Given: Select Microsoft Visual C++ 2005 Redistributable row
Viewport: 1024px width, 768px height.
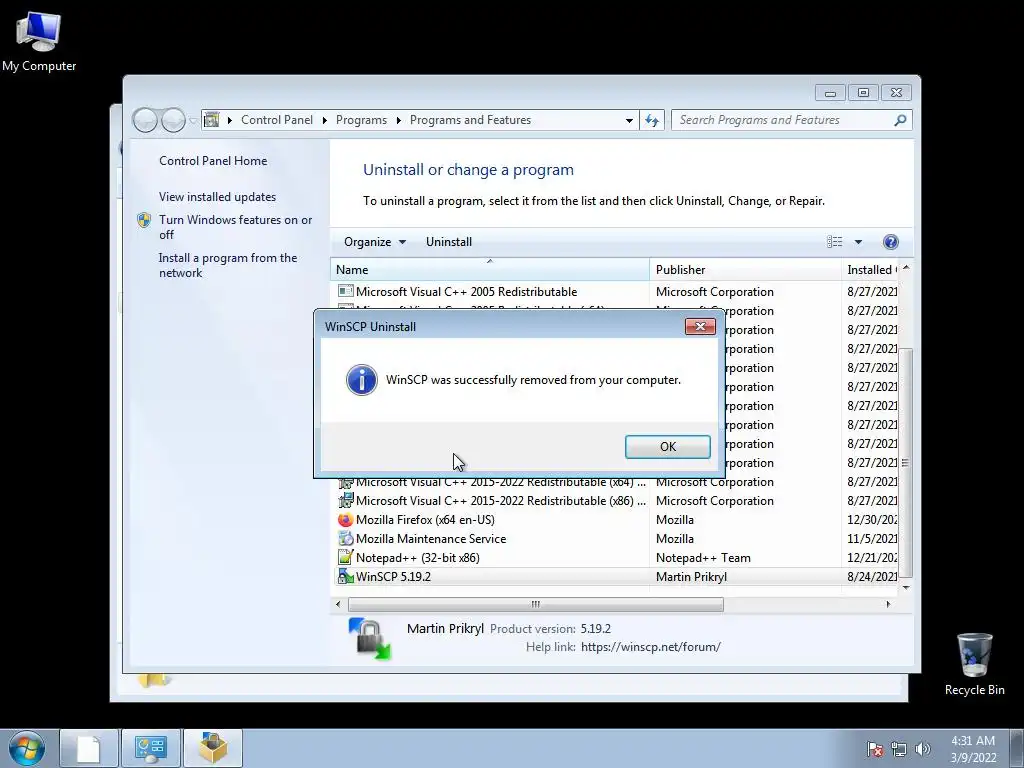Looking at the screenshot, I should [616, 292].
